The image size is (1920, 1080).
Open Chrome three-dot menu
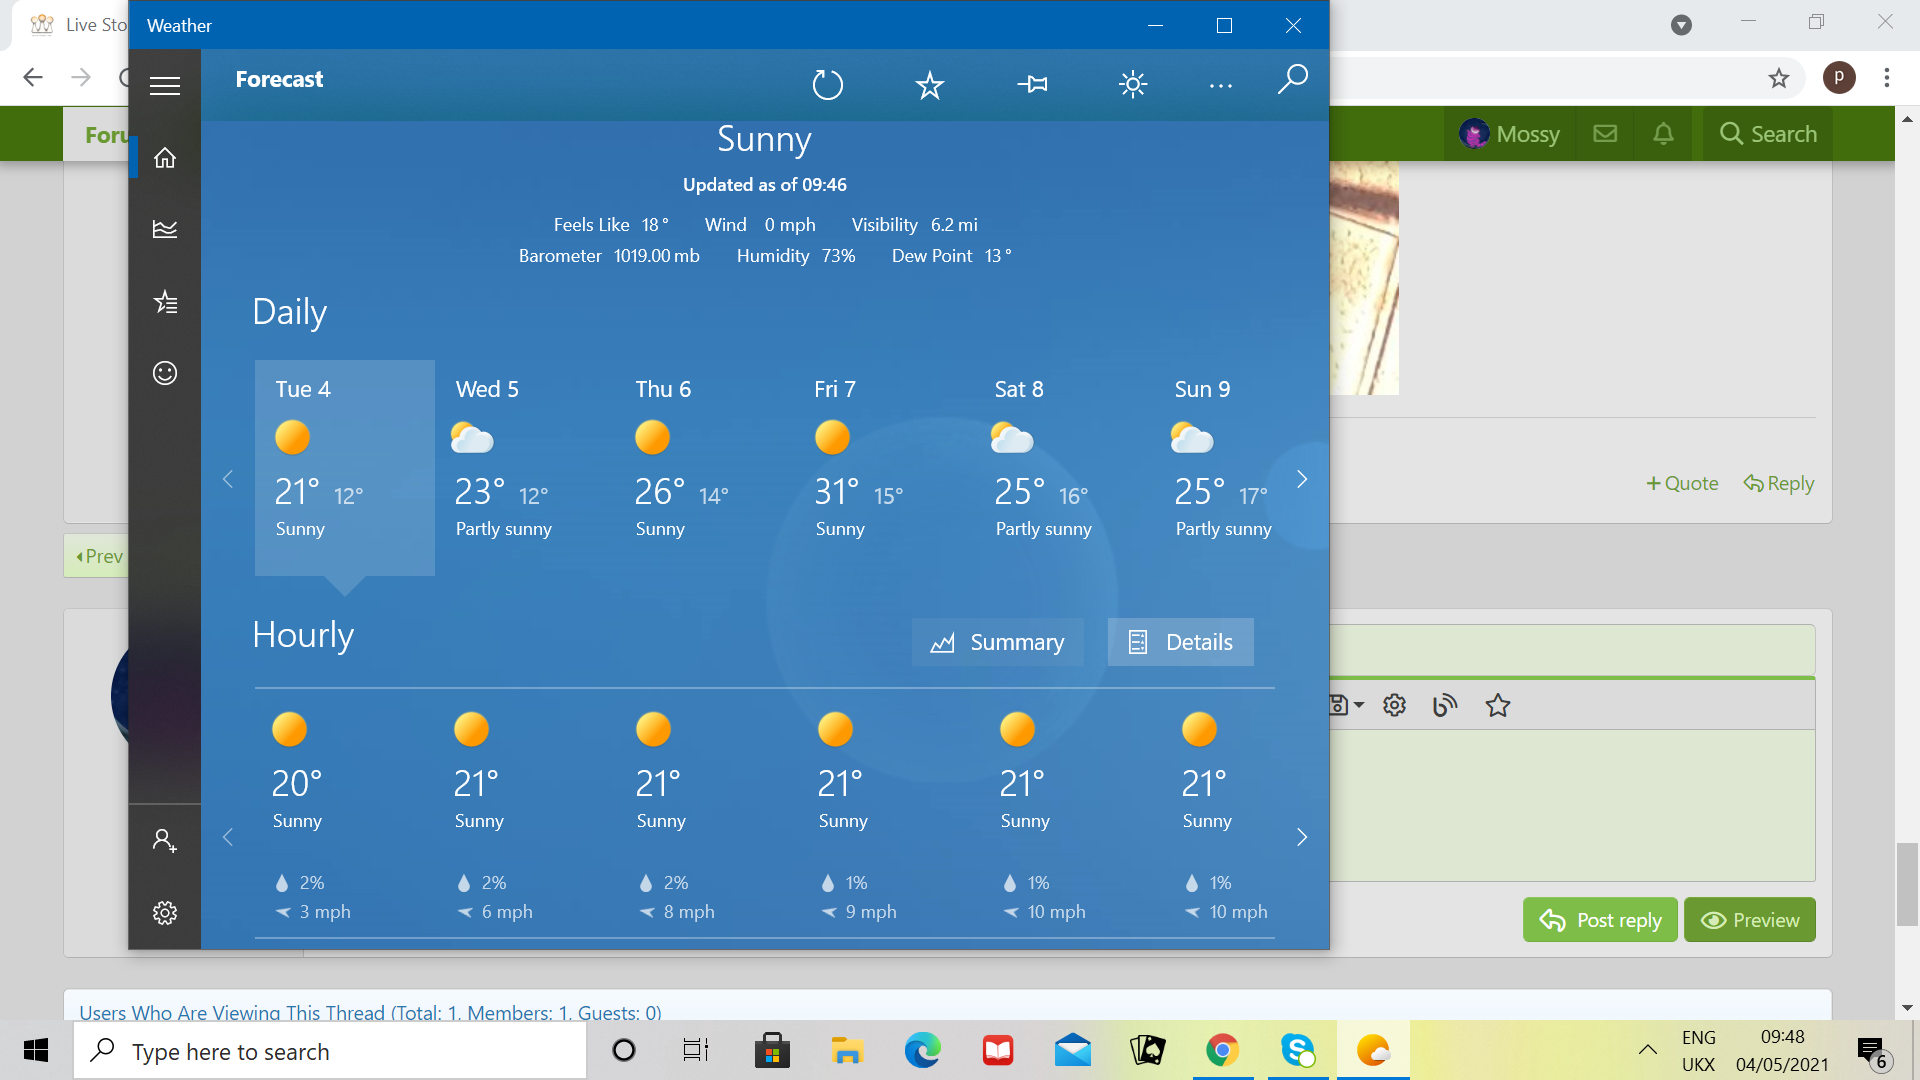click(x=1887, y=77)
